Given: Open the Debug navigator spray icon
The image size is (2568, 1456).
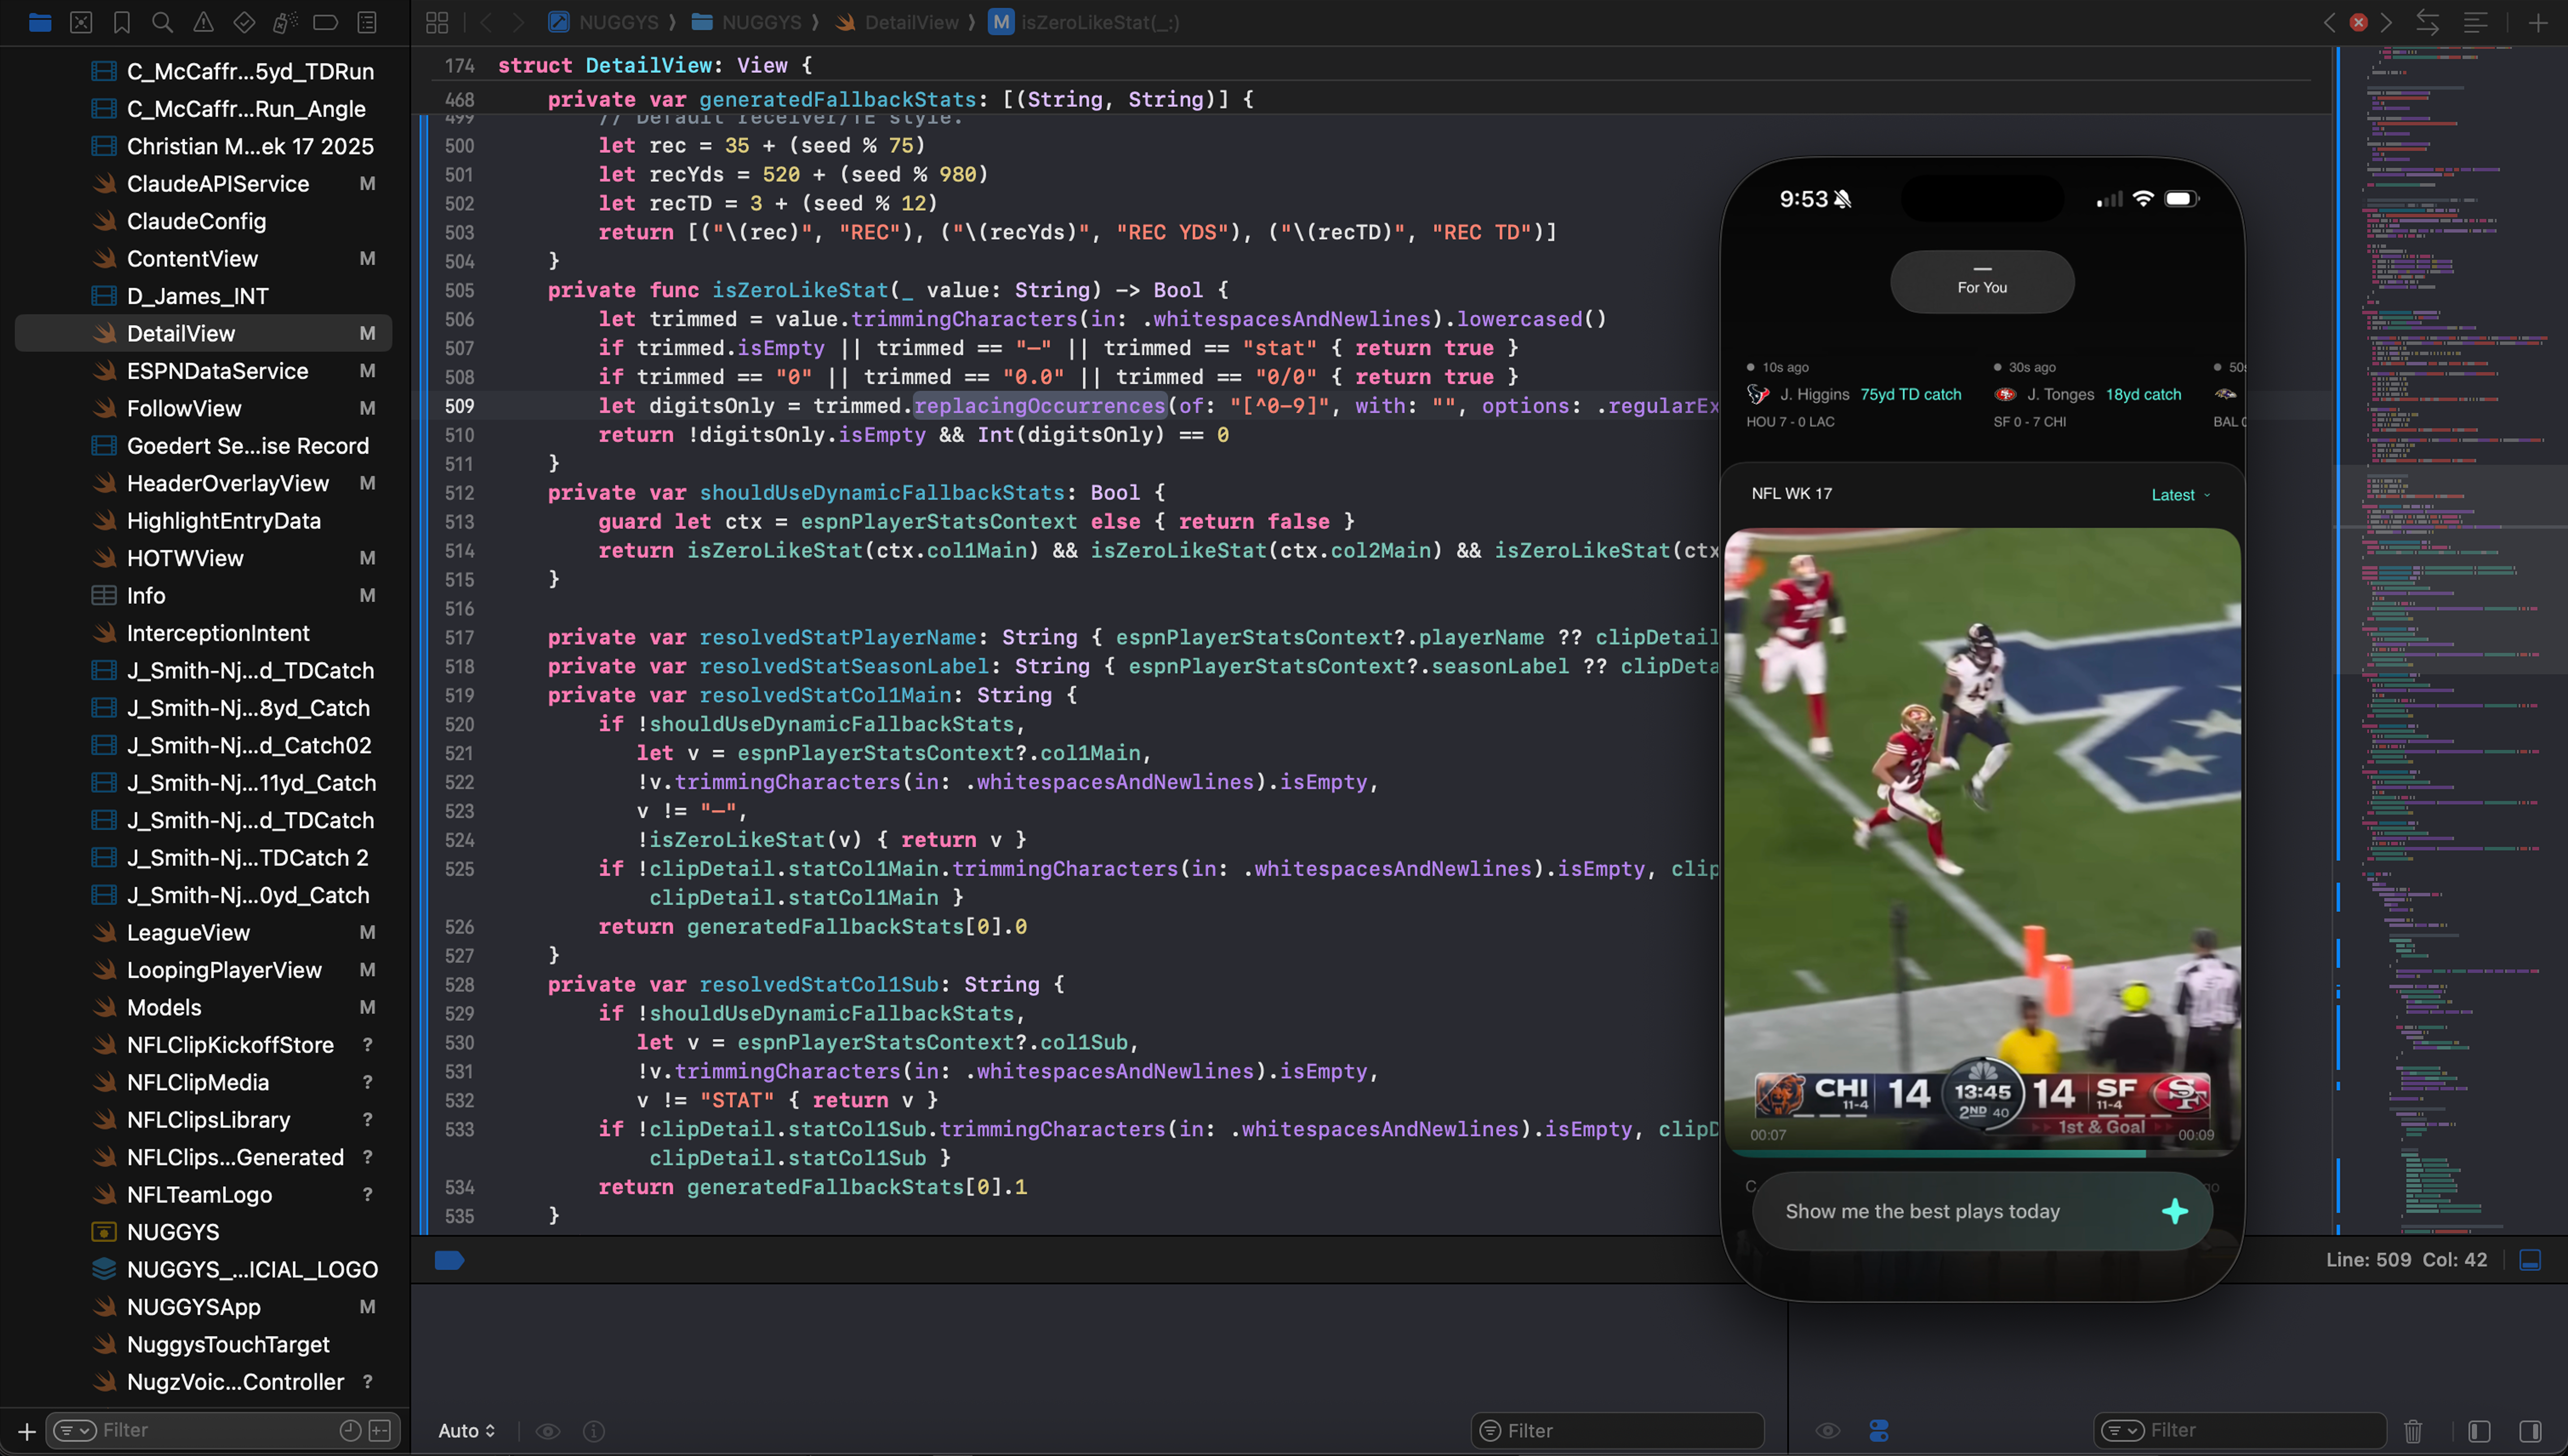Looking at the screenshot, I should (285, 22).
